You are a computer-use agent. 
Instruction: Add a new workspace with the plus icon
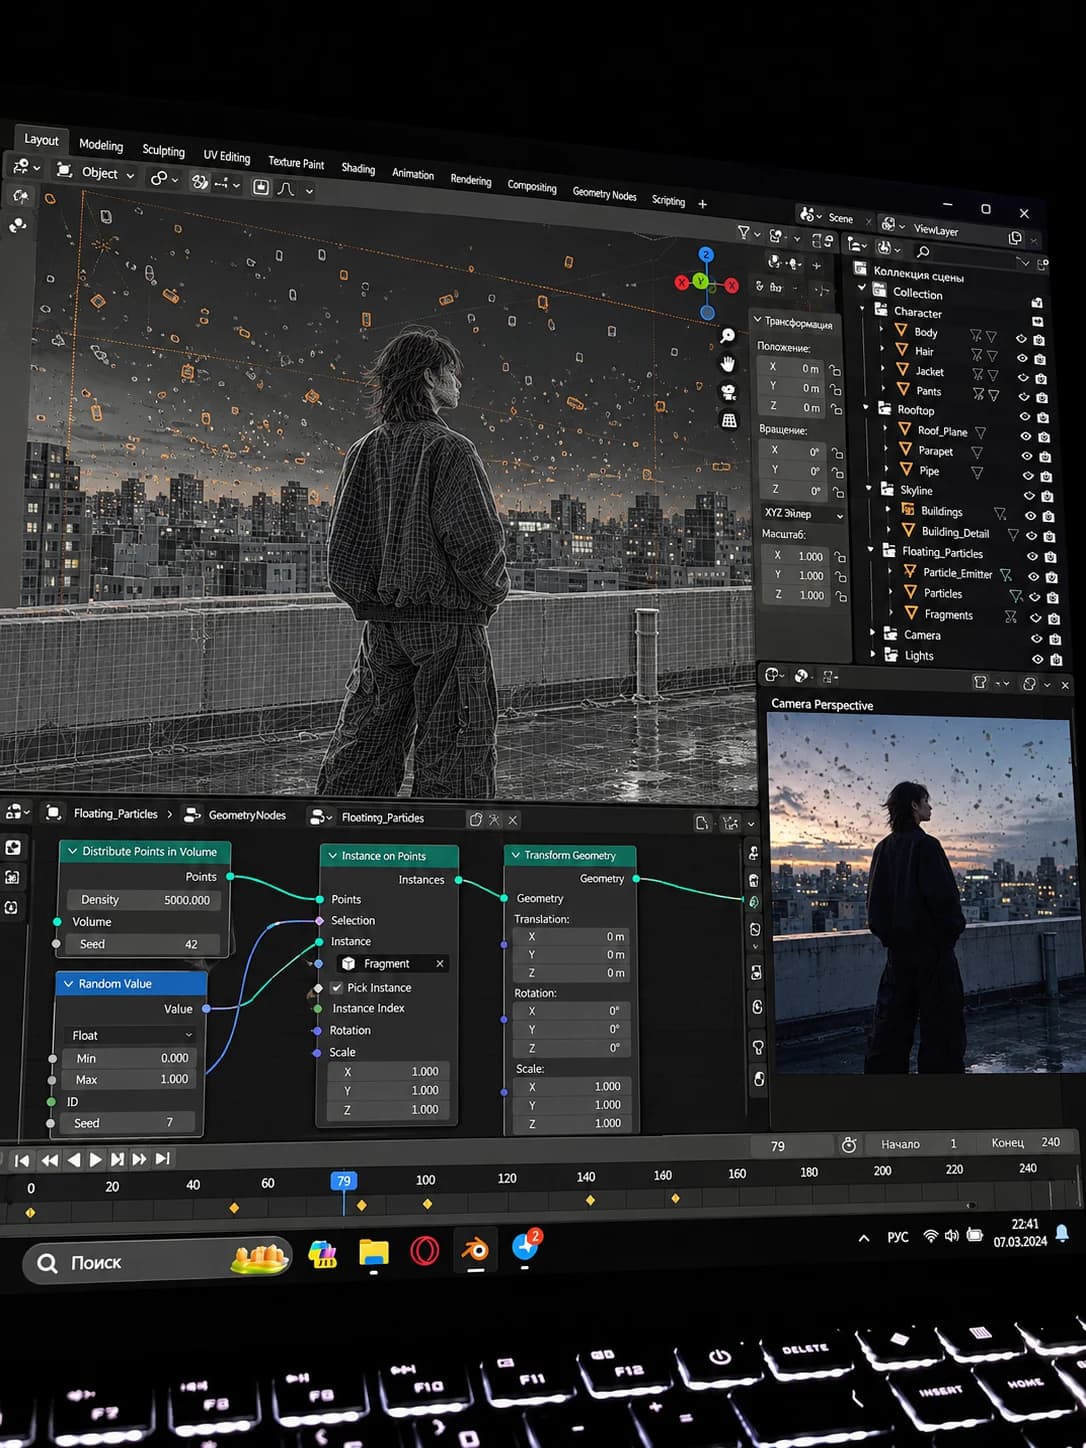[702, 204]
